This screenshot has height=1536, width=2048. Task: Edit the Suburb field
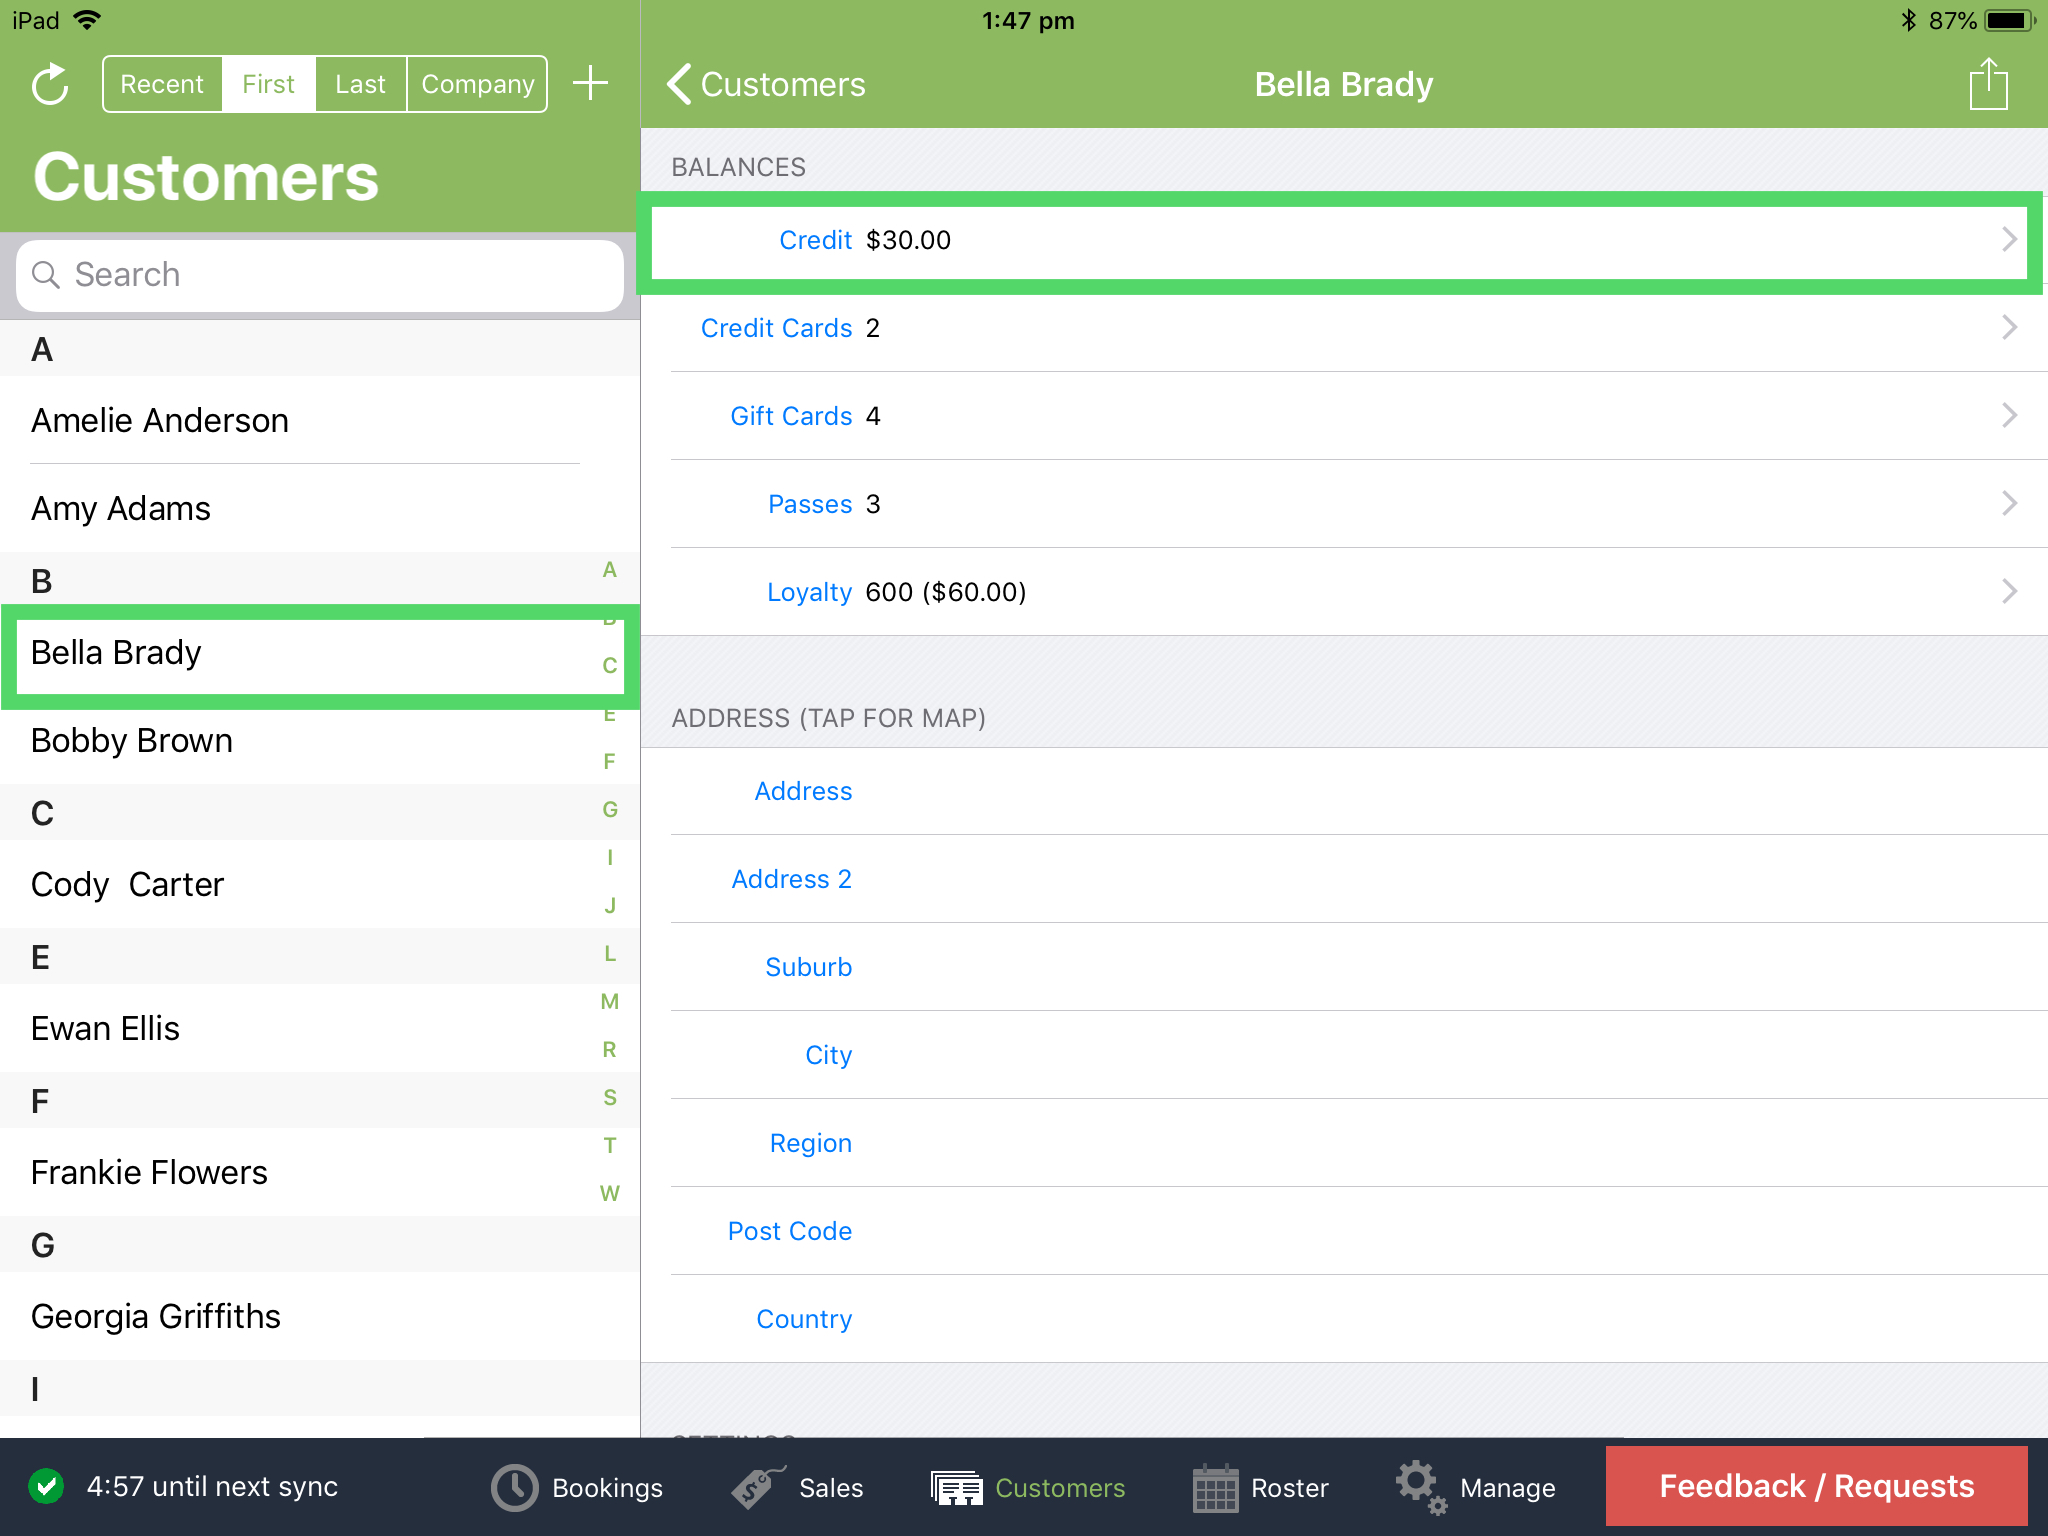(1344, 967)
